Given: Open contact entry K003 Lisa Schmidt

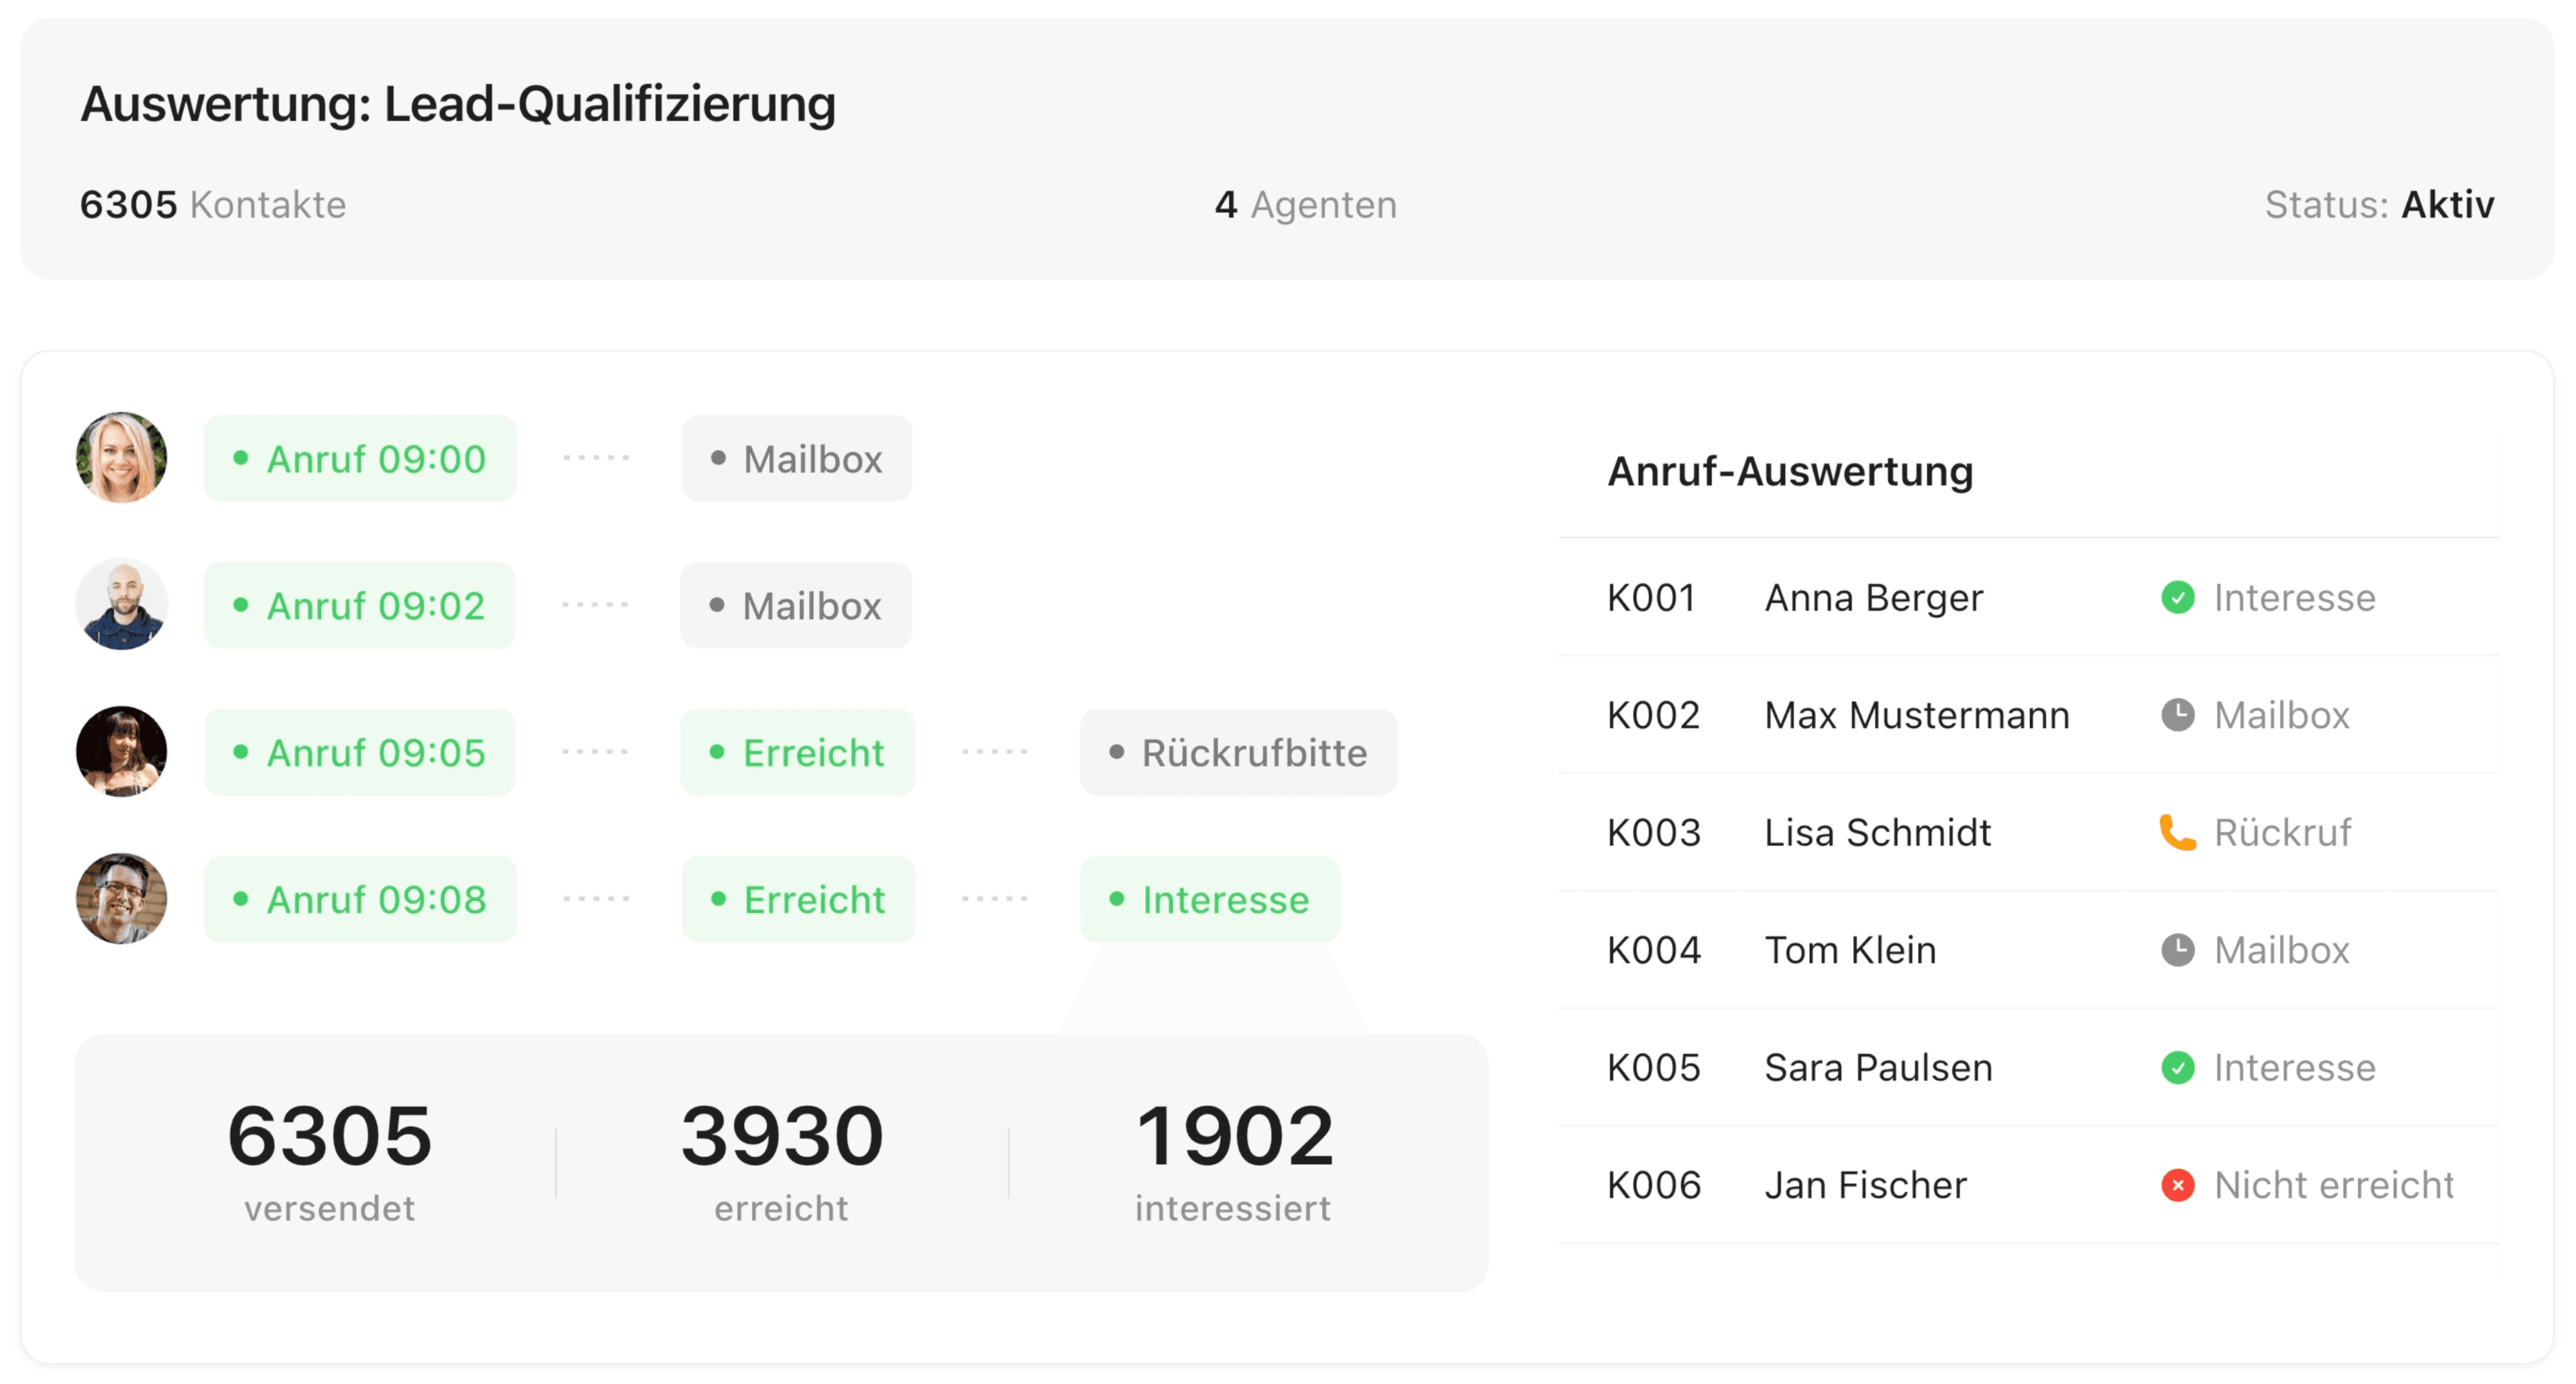Looking at the screenshot, I should coord(1876,832).
